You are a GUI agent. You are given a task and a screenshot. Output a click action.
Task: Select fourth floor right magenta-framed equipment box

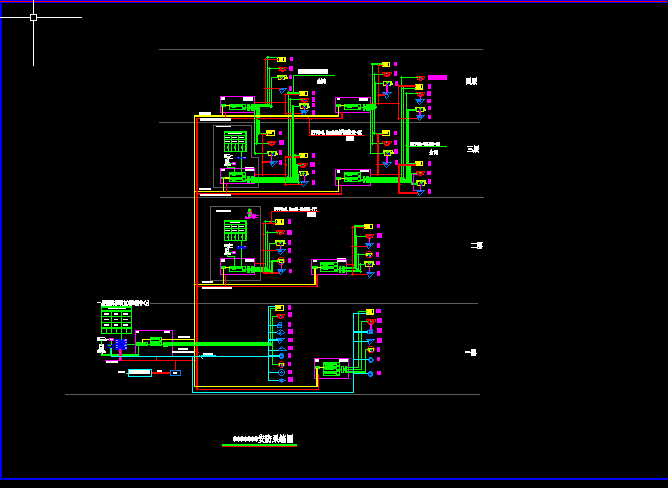click(x=352, y=105)
